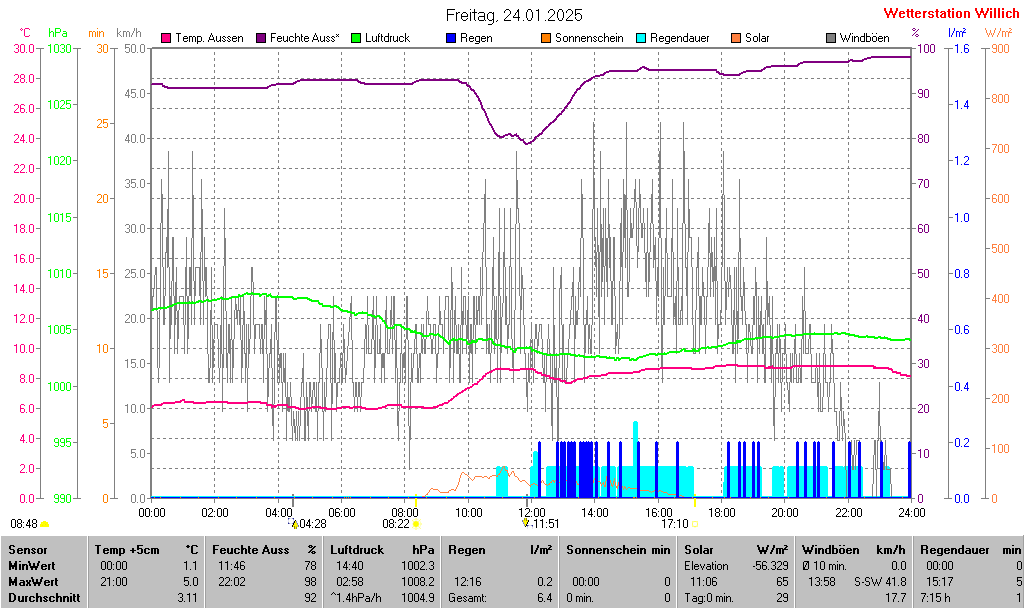Click the ^1.4hPa/h pressure trend text

point(356,598)
